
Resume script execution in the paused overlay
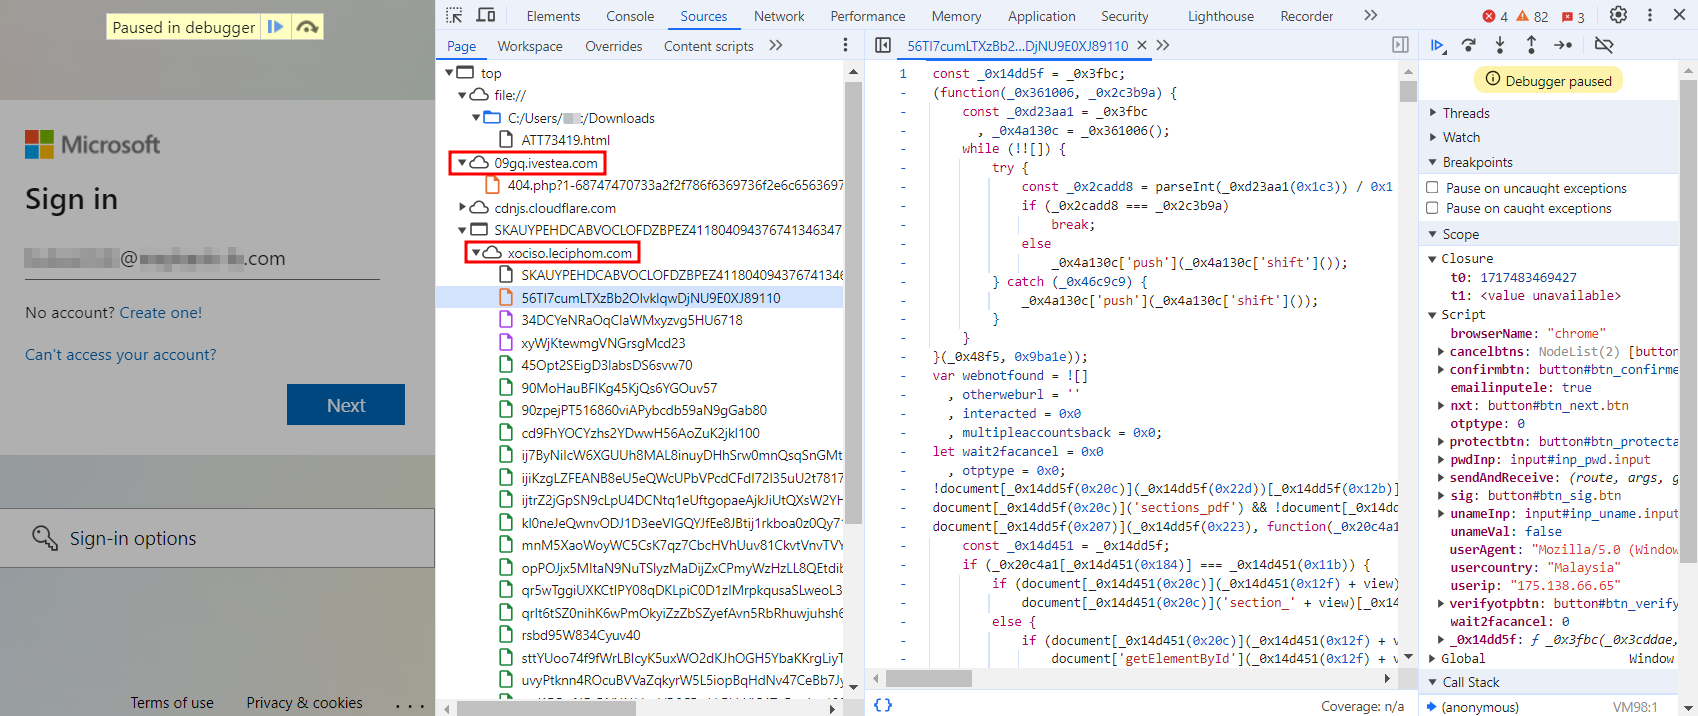[275, 27]
